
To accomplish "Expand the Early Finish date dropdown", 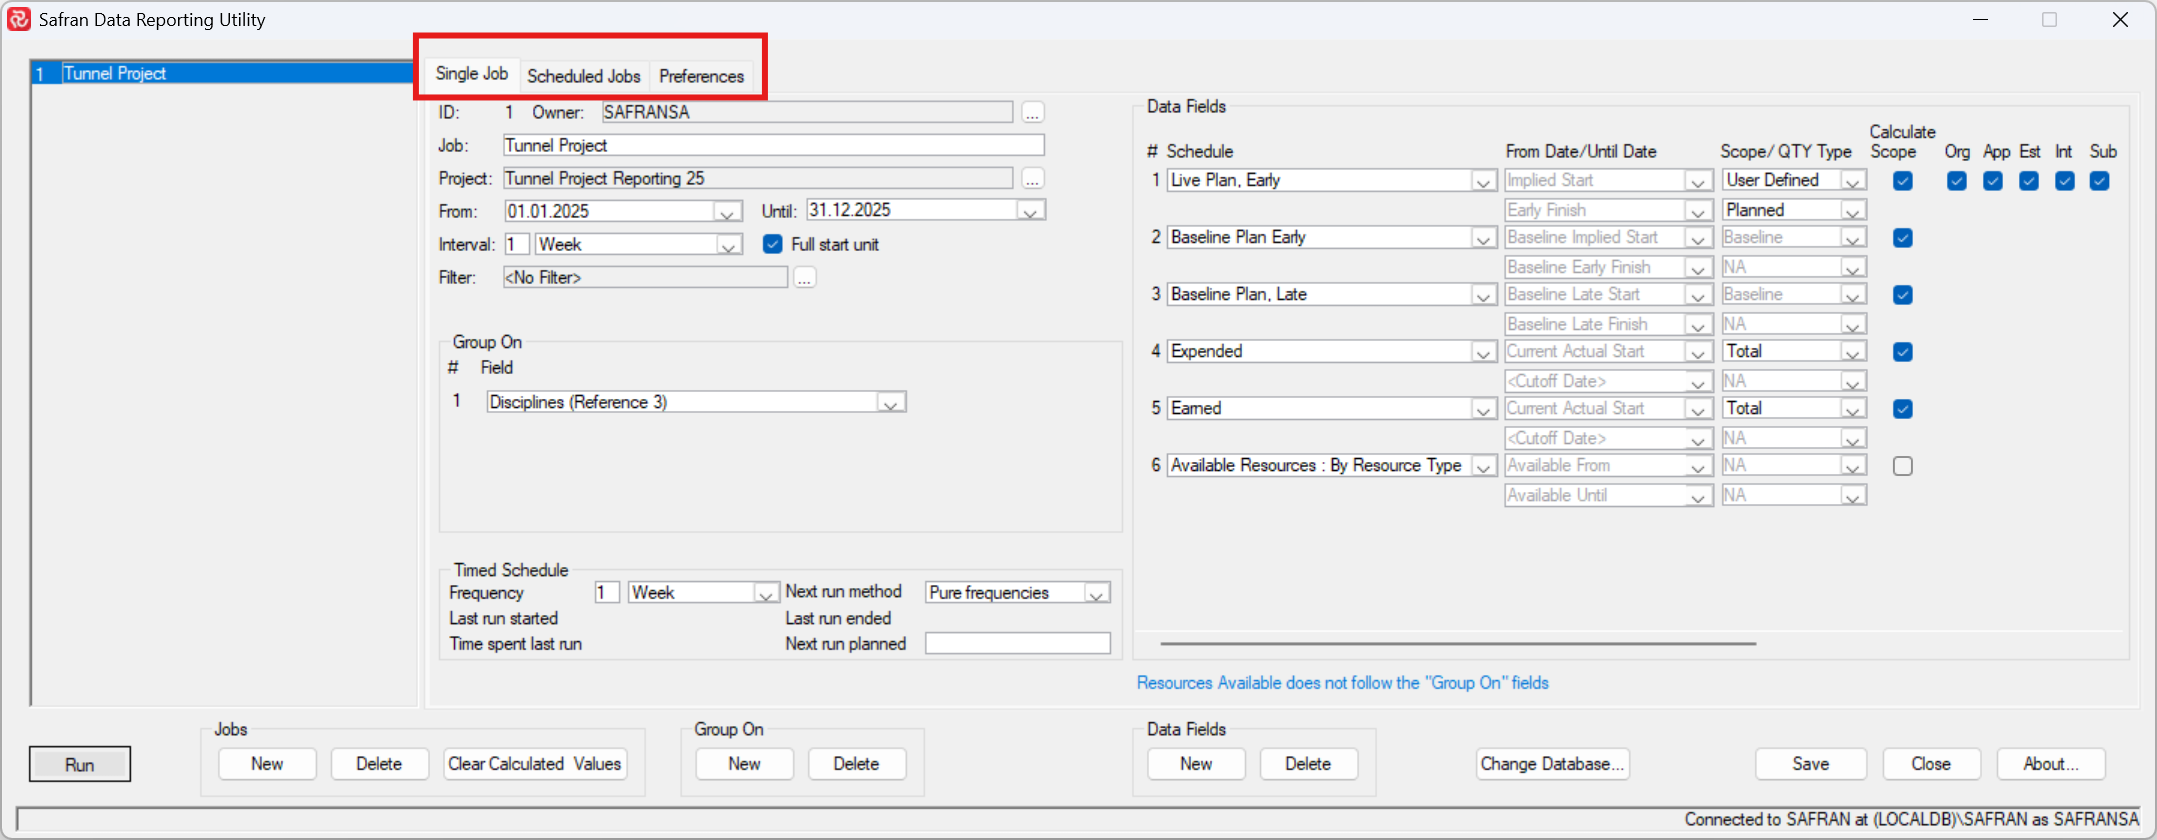I will [x=1698, y=211].
